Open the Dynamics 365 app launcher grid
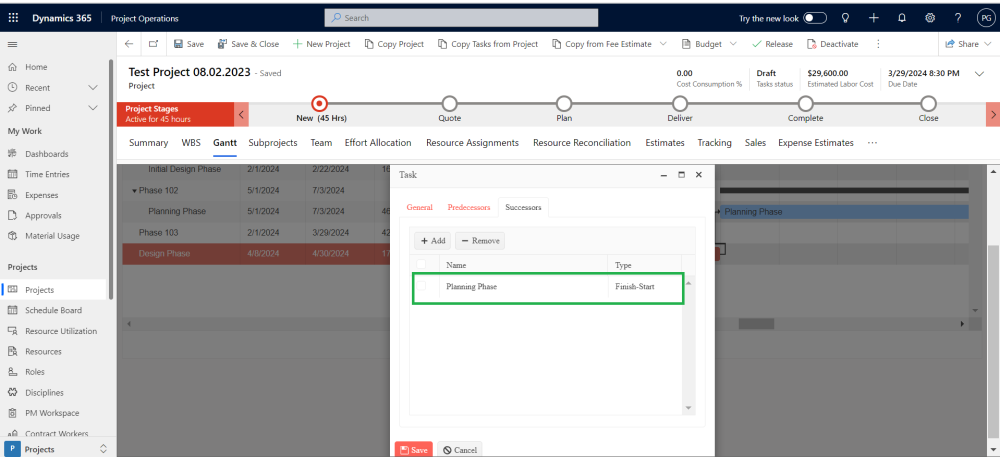This screenshot has width=1000, height=457. 13,18
